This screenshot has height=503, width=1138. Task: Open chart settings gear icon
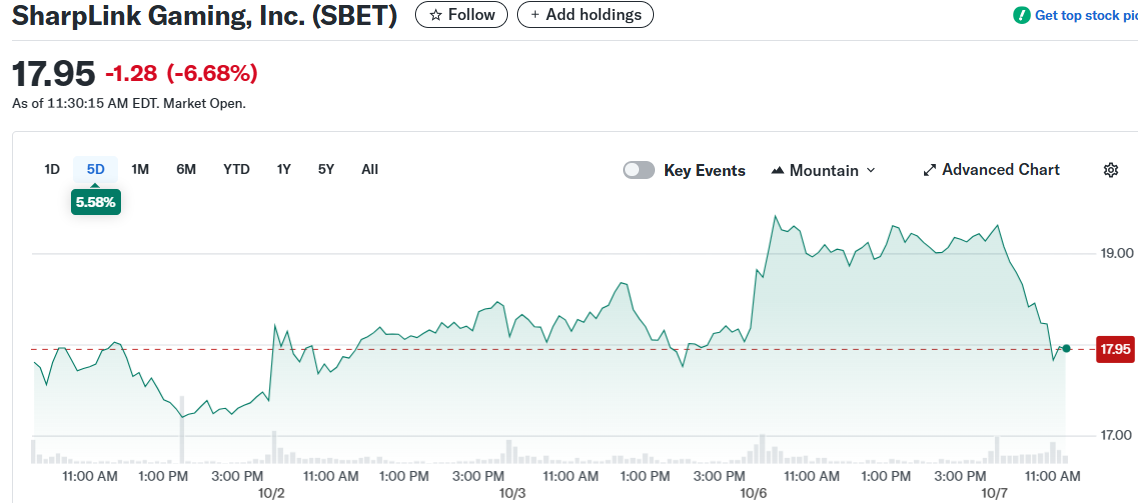pyautogui.click(x=1110, y=170)
